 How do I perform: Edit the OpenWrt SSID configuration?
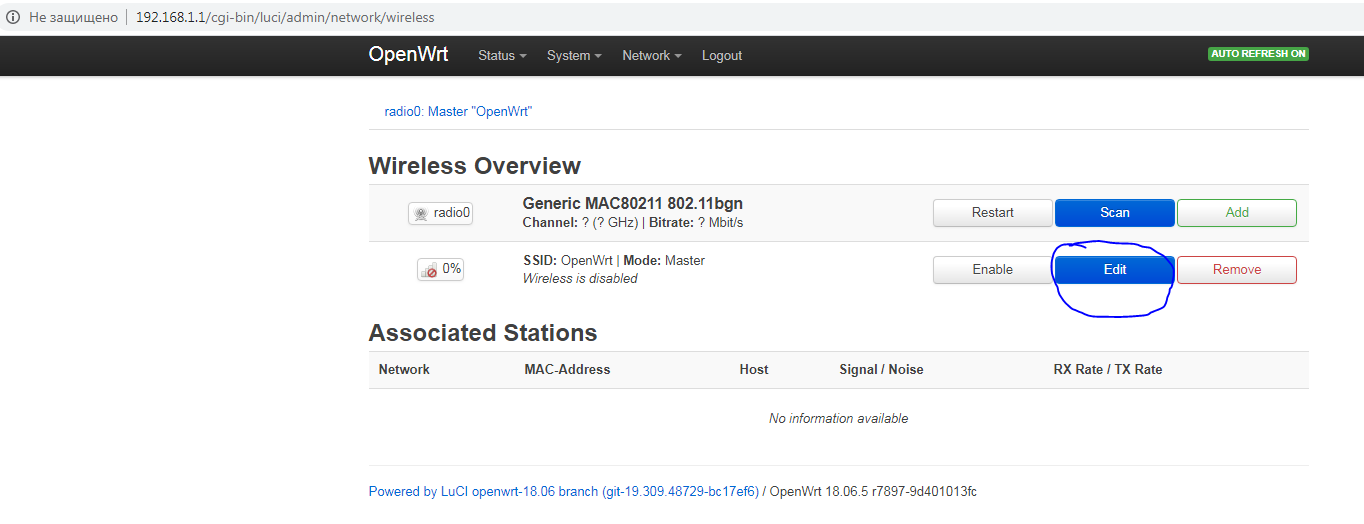[x=1114, y=270]
